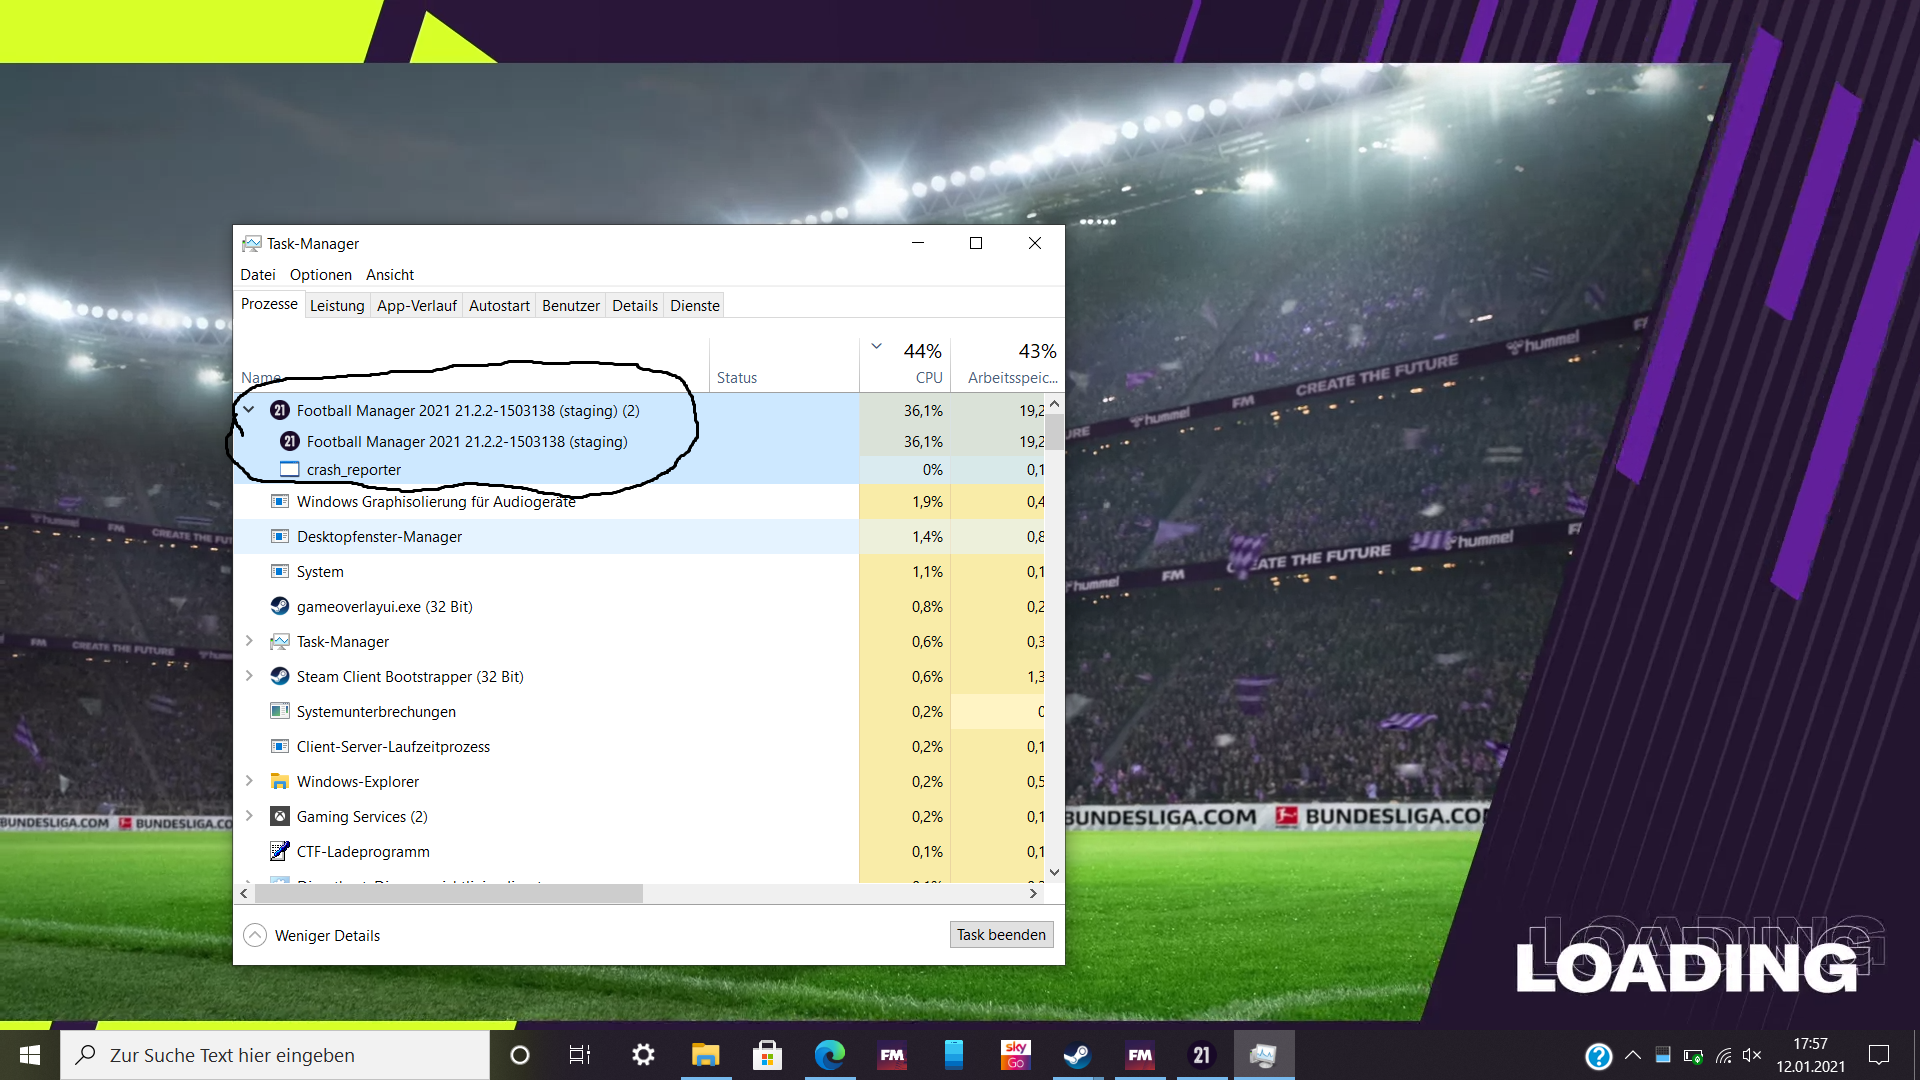Open the Ansicht menu
The width and height of the screenshot is (1920, 1080).
tap(390, 274)
